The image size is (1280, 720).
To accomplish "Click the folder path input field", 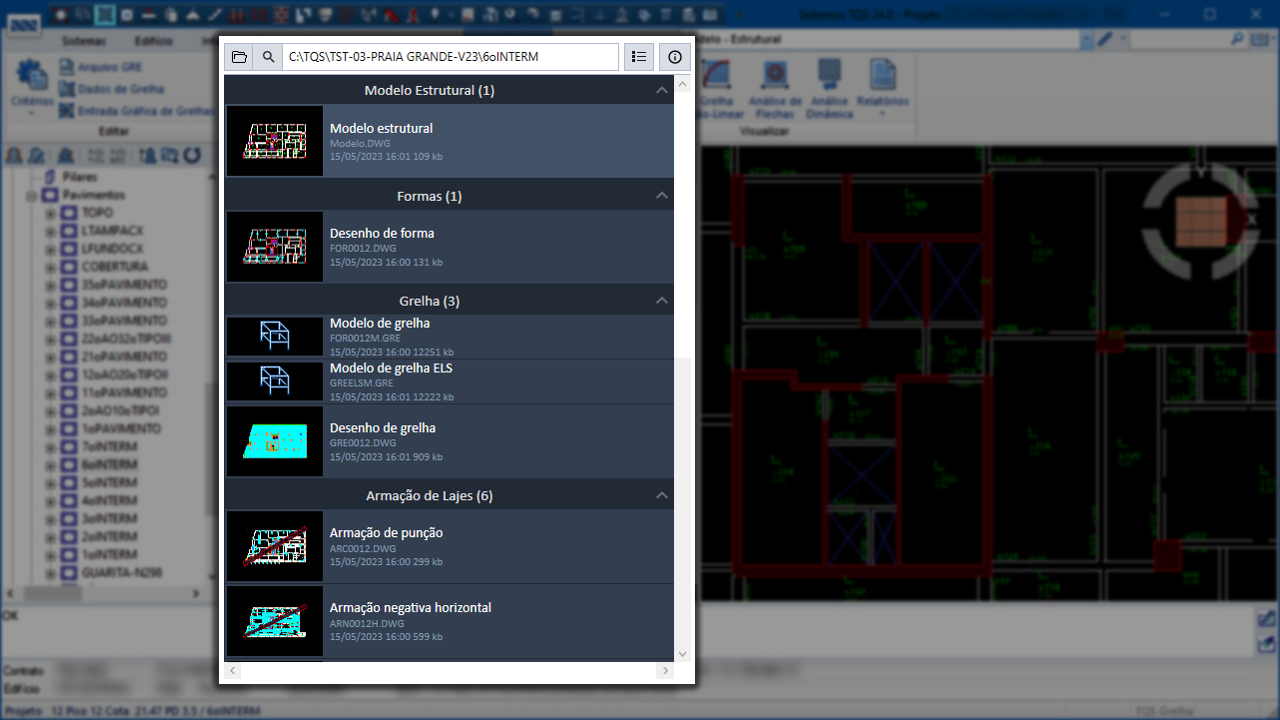I will coord(450,57).
